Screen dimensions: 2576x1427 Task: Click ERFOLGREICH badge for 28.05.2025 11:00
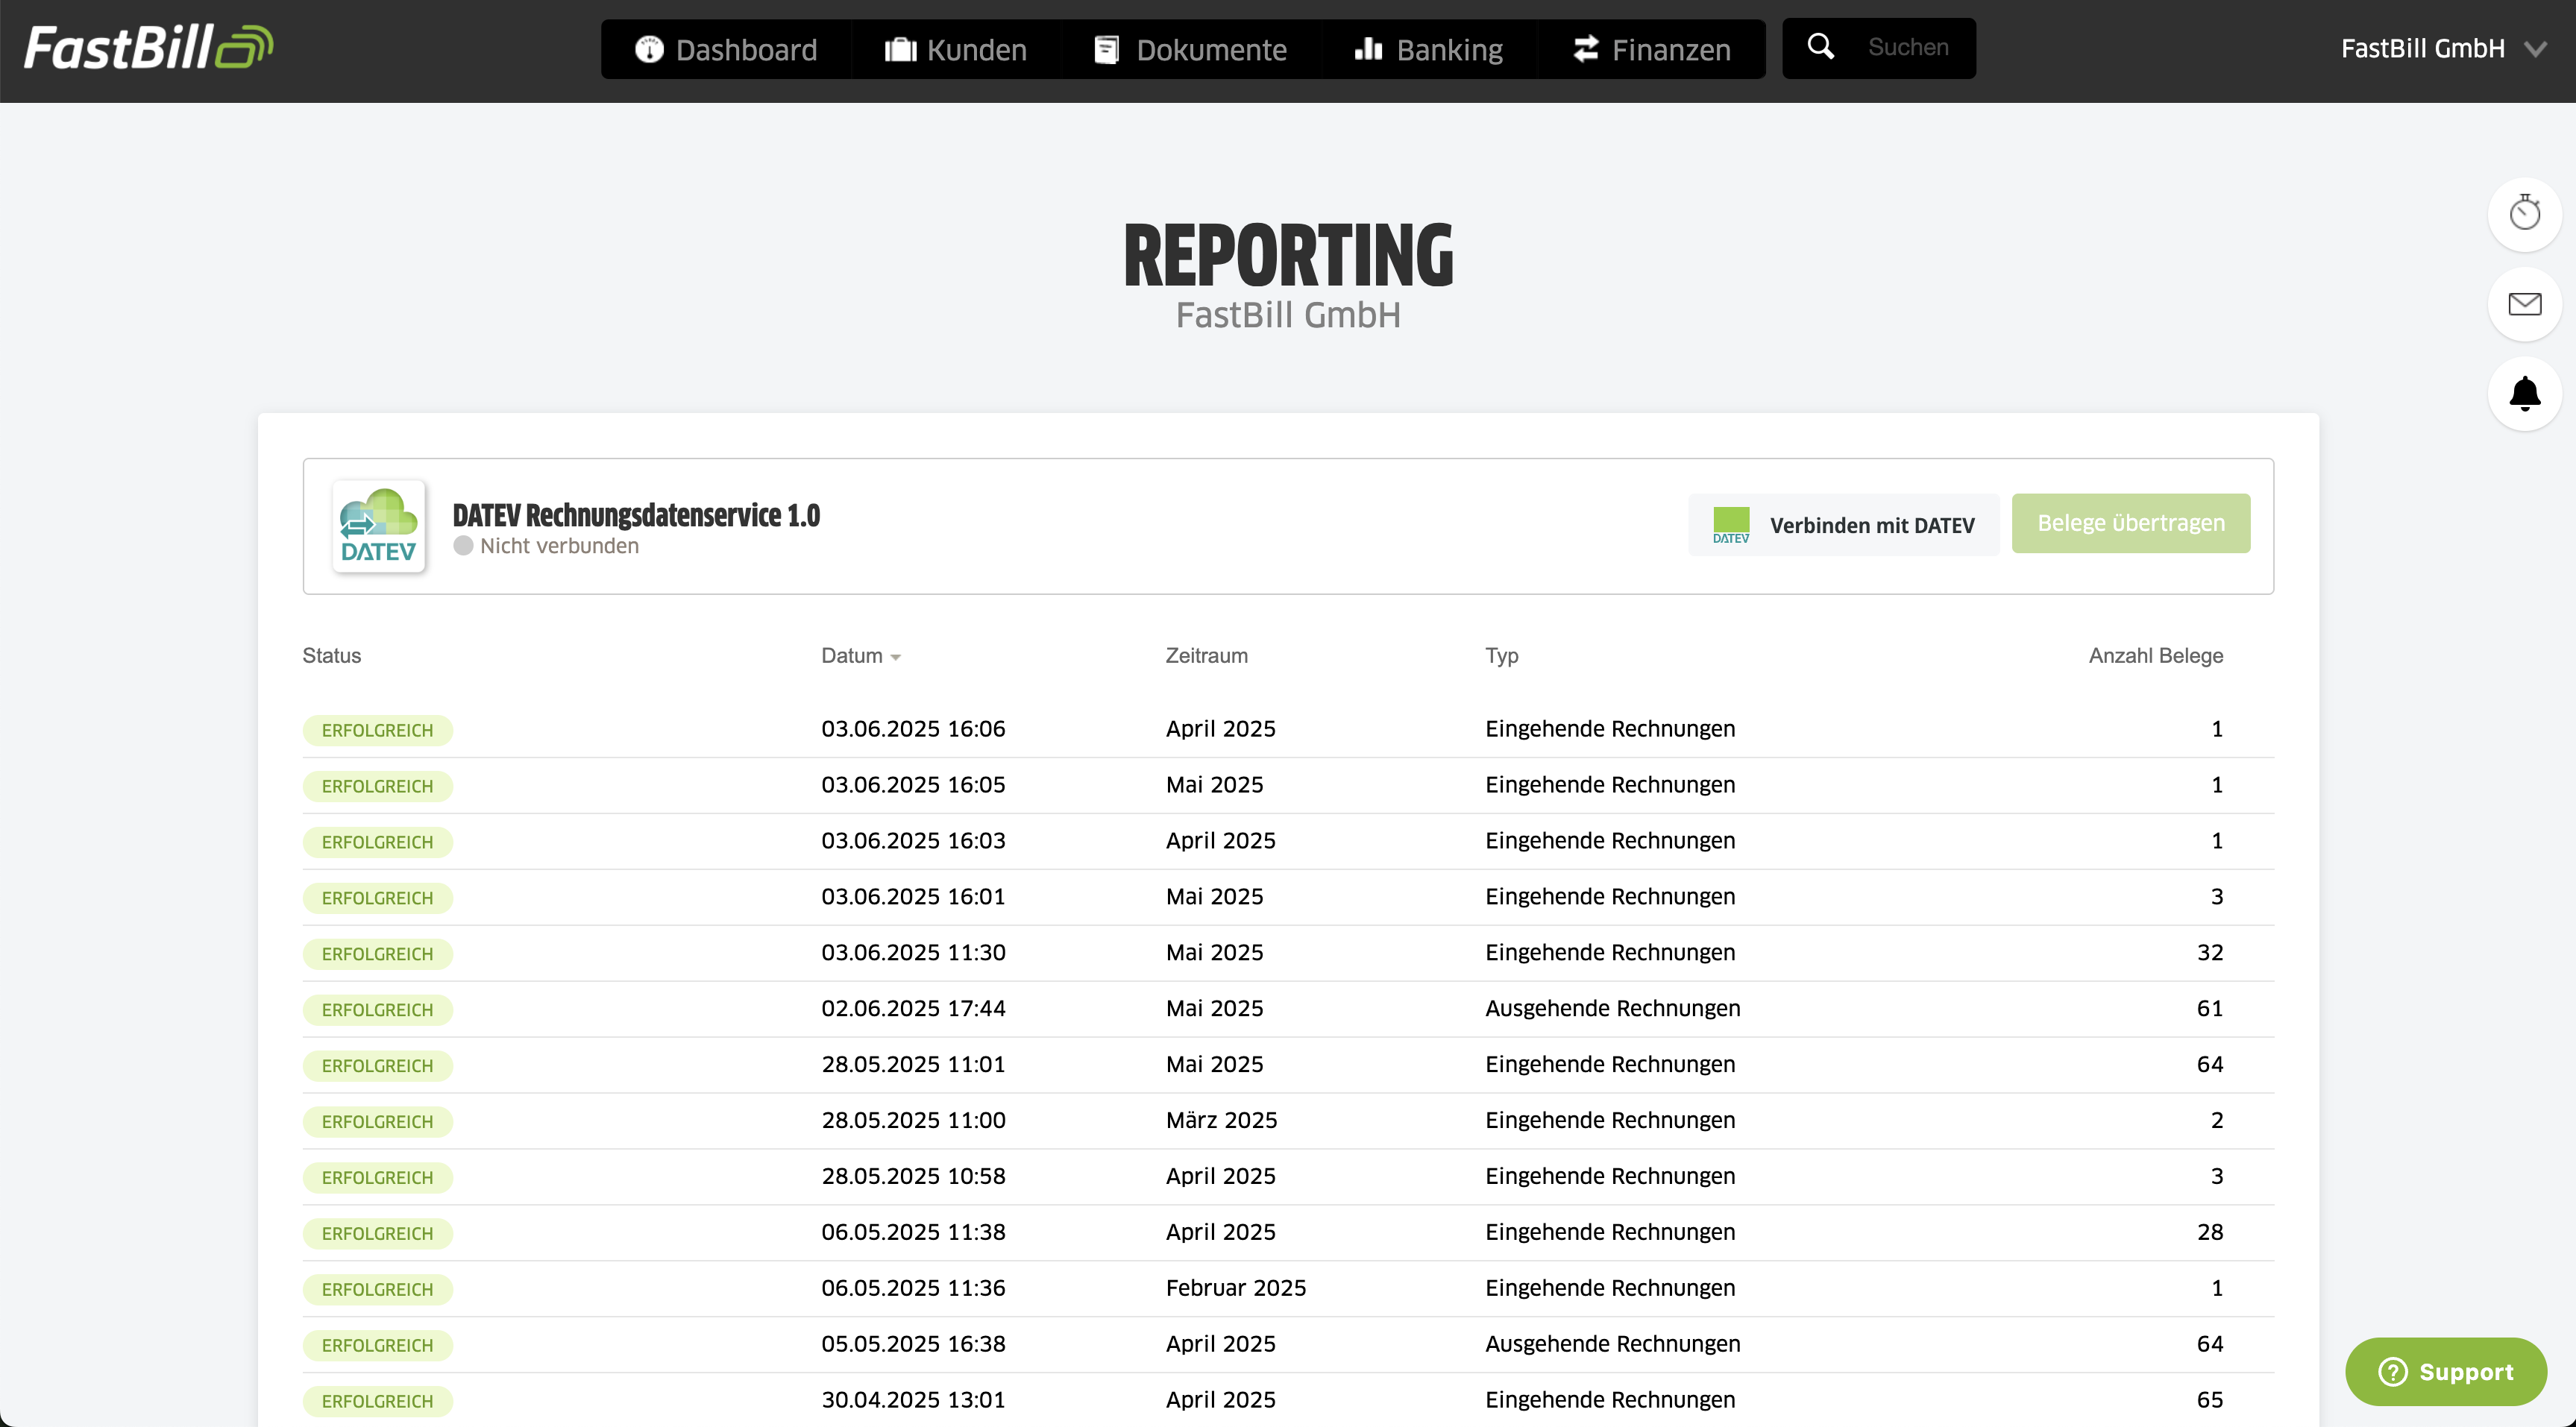(378, 1122)
